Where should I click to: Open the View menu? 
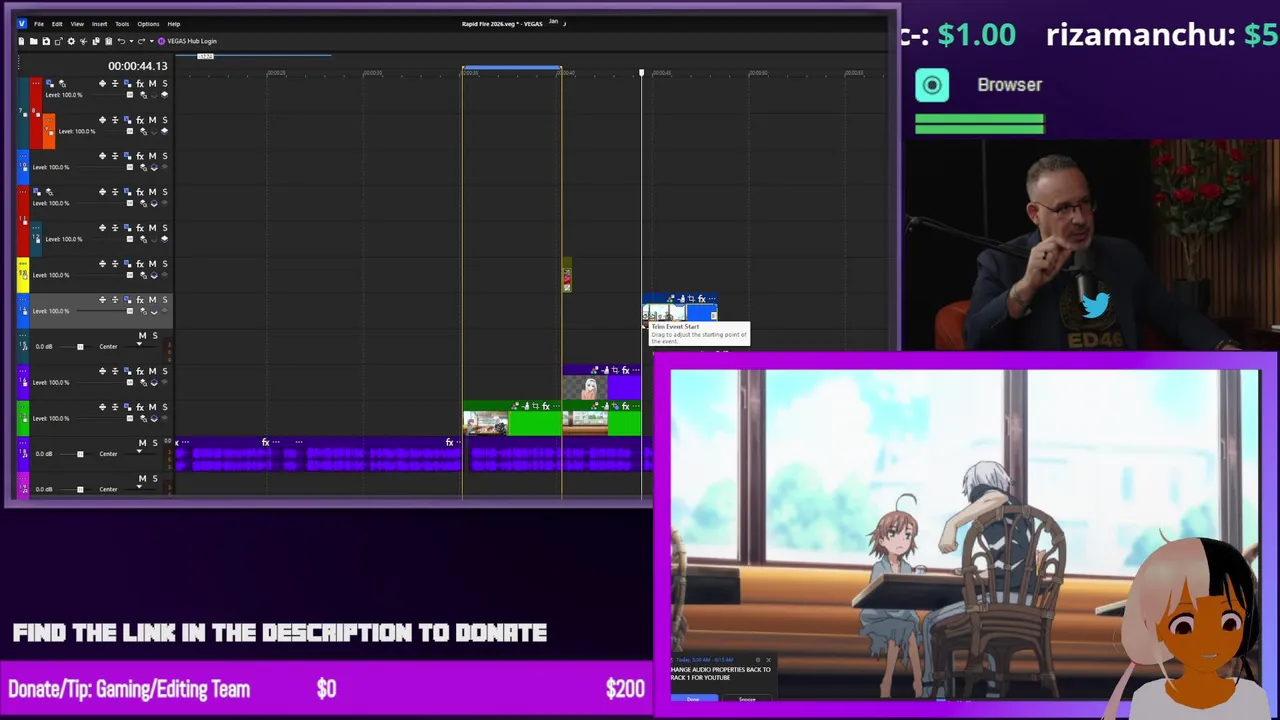coord(77,24)
